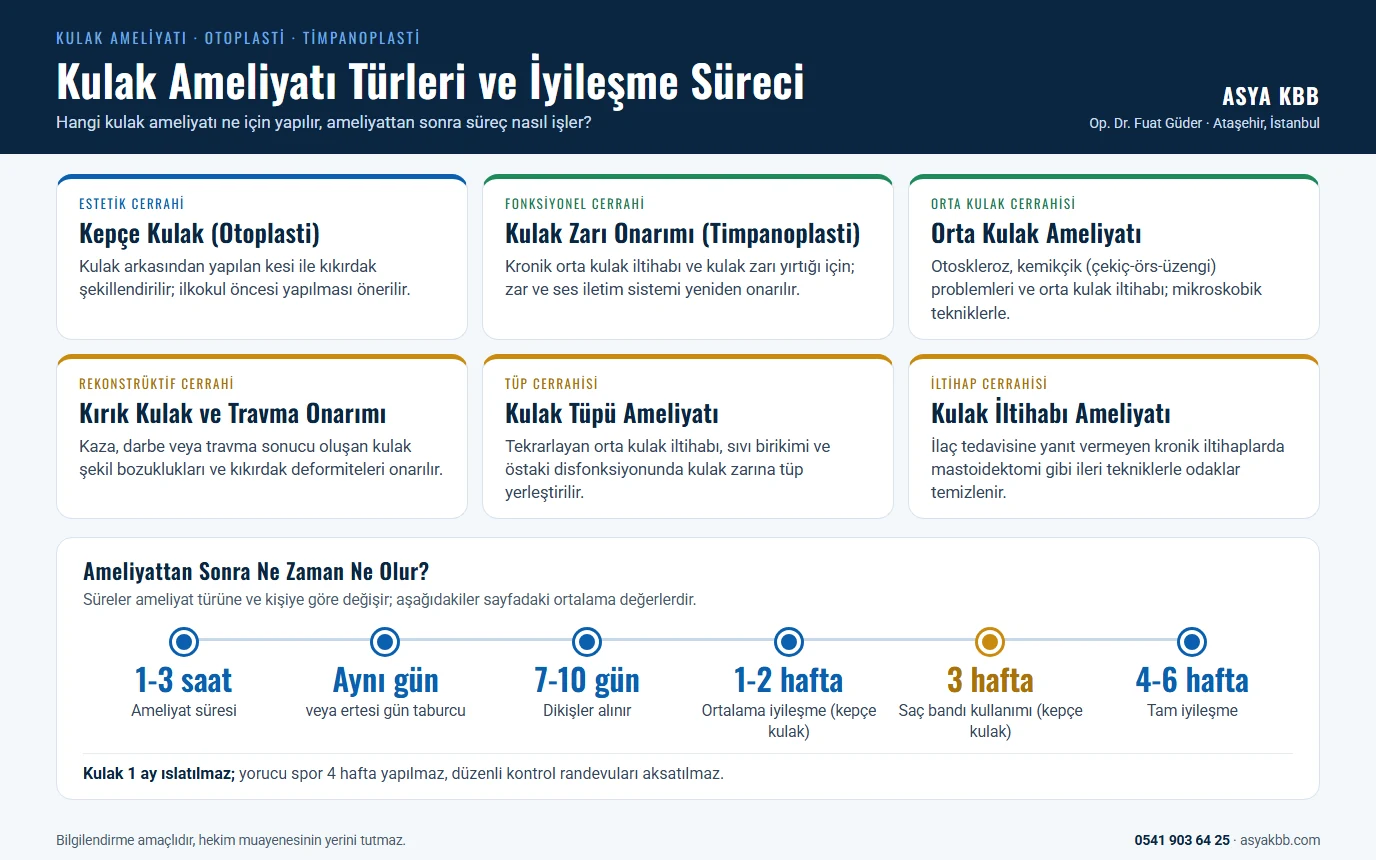
Task: Select the "Kulak Tüpü Ameliyatı" card title
Action: pyautogui.click(x=612, y=413)
